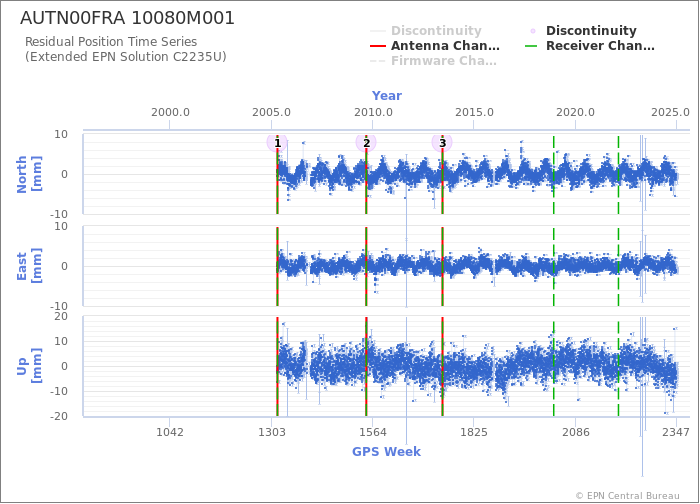Viewport: 700px width, 504px height.
Task: Click the 2000.0 year tick label
Action: pyautogui.click(x=170, y=112)
